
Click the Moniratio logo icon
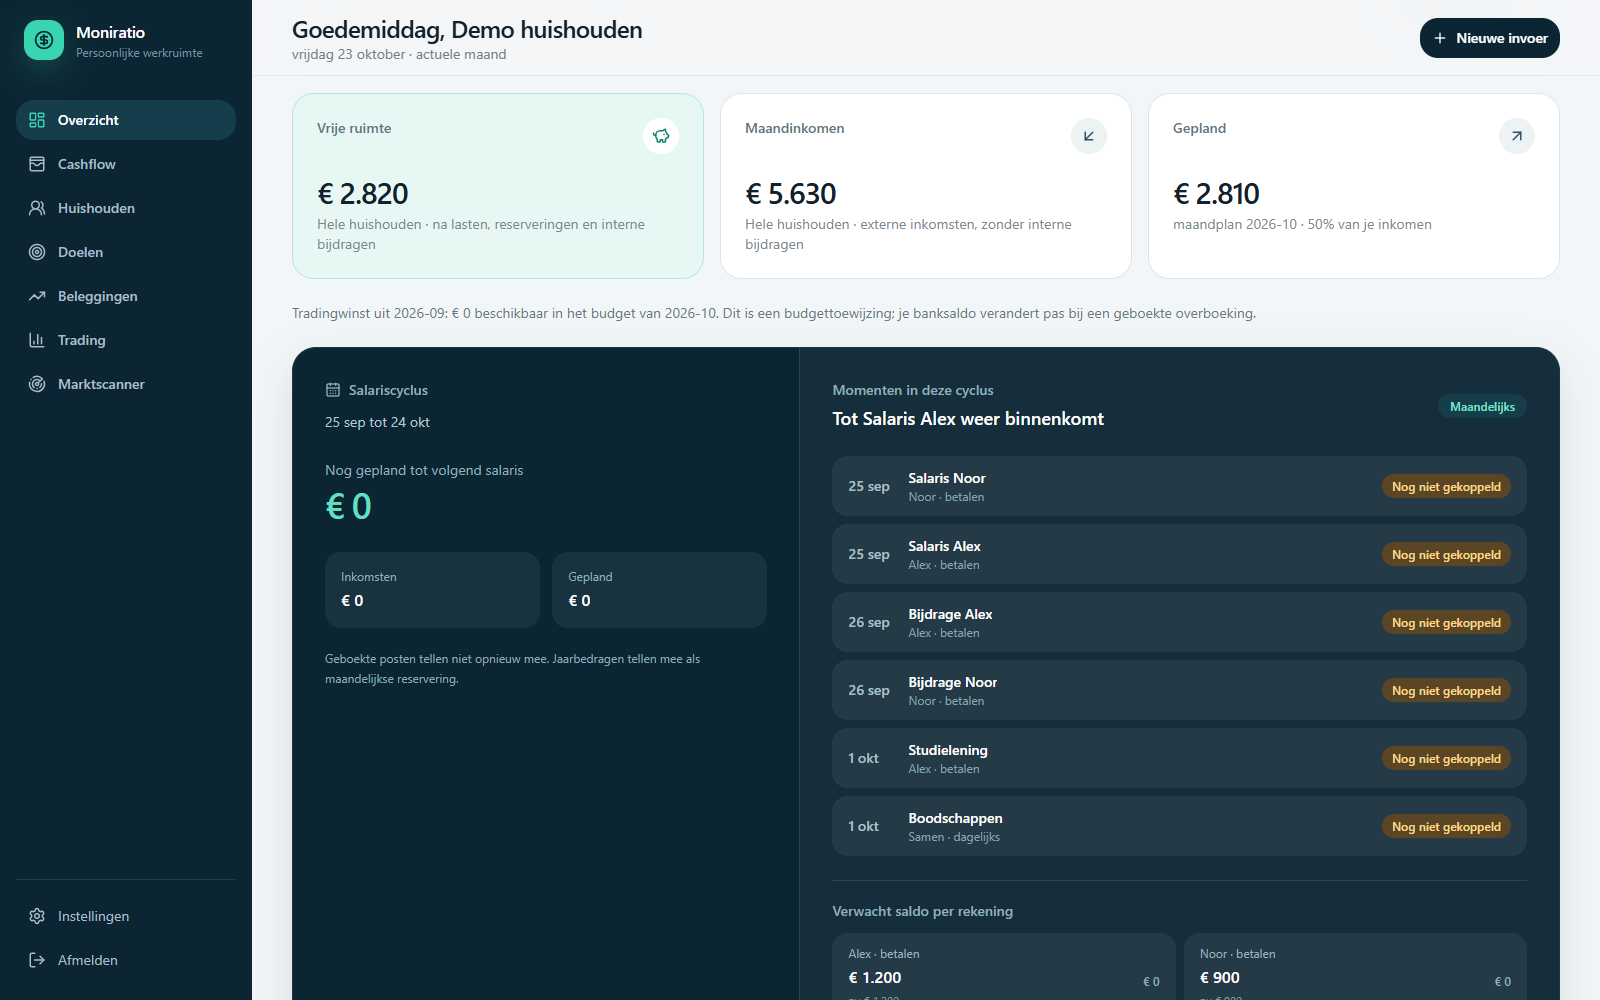(44, 40)
